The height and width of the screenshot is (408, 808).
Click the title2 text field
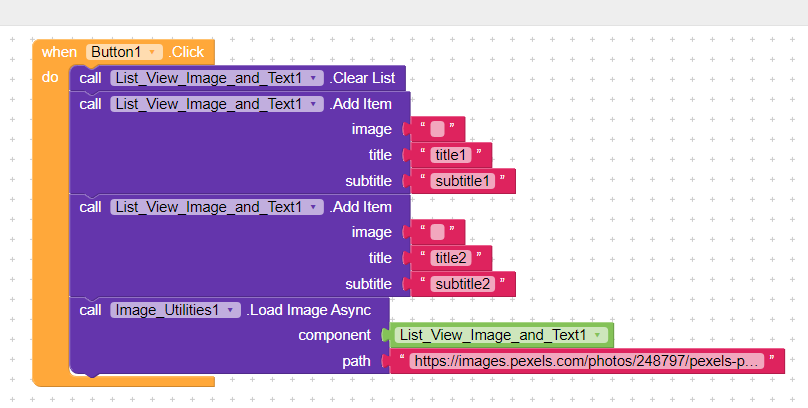[451, 258]
